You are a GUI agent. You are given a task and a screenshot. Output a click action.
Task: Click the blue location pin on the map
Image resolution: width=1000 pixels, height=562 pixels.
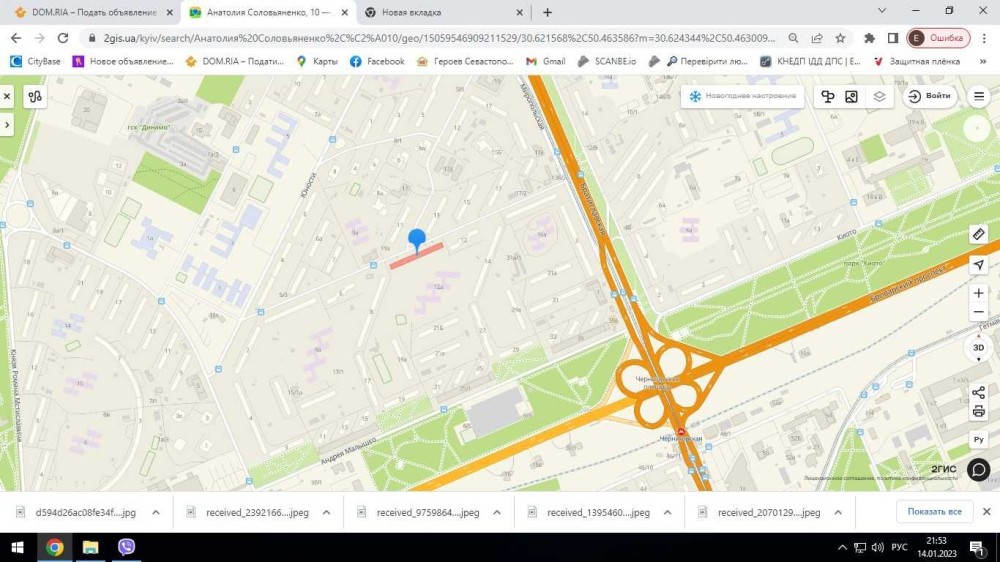417,240
